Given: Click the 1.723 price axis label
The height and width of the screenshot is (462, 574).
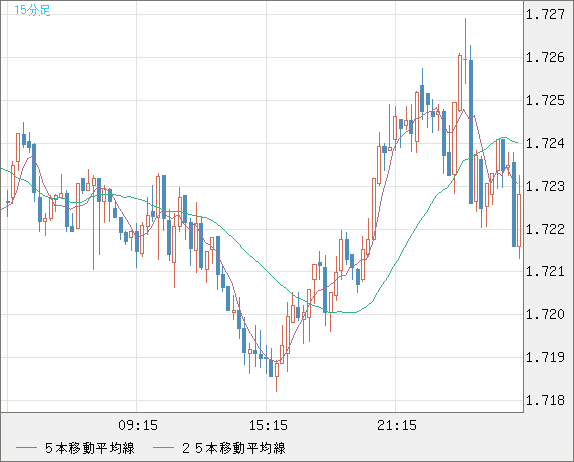Looking at the screenshot, I should pos(545,186).
